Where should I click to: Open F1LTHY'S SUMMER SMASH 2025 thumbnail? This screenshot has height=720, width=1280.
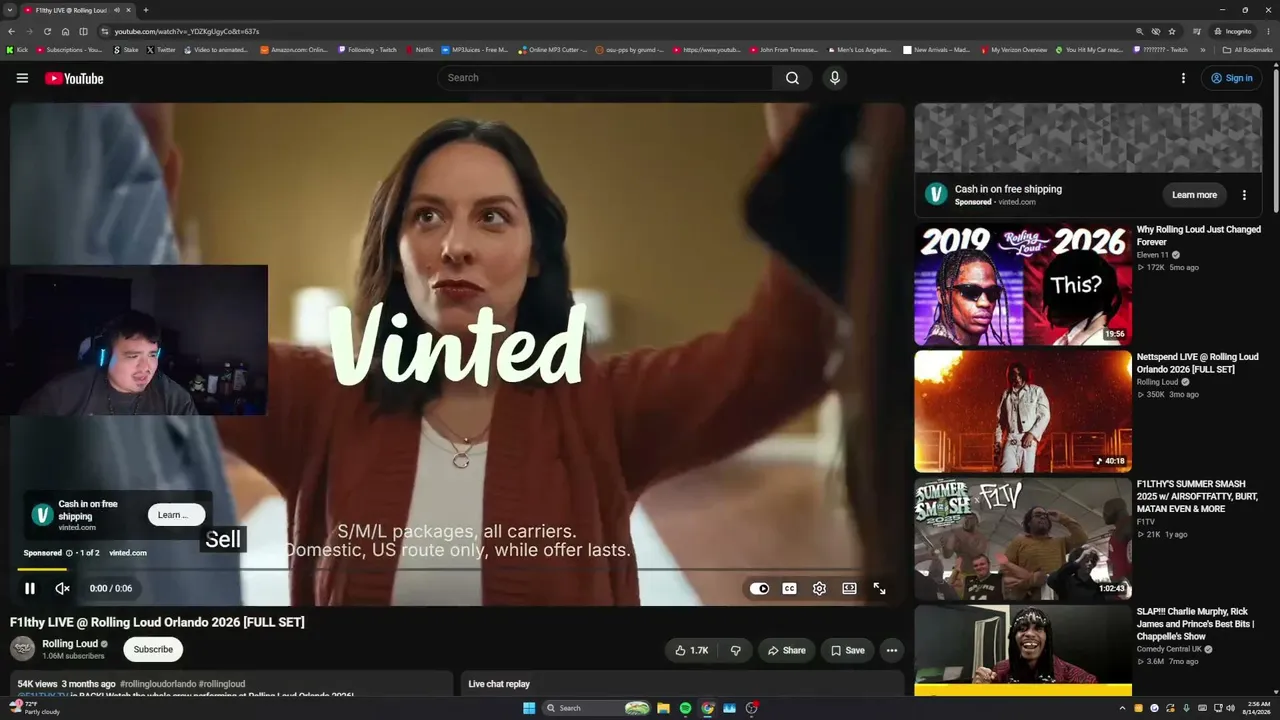(x=1023, y=538)
